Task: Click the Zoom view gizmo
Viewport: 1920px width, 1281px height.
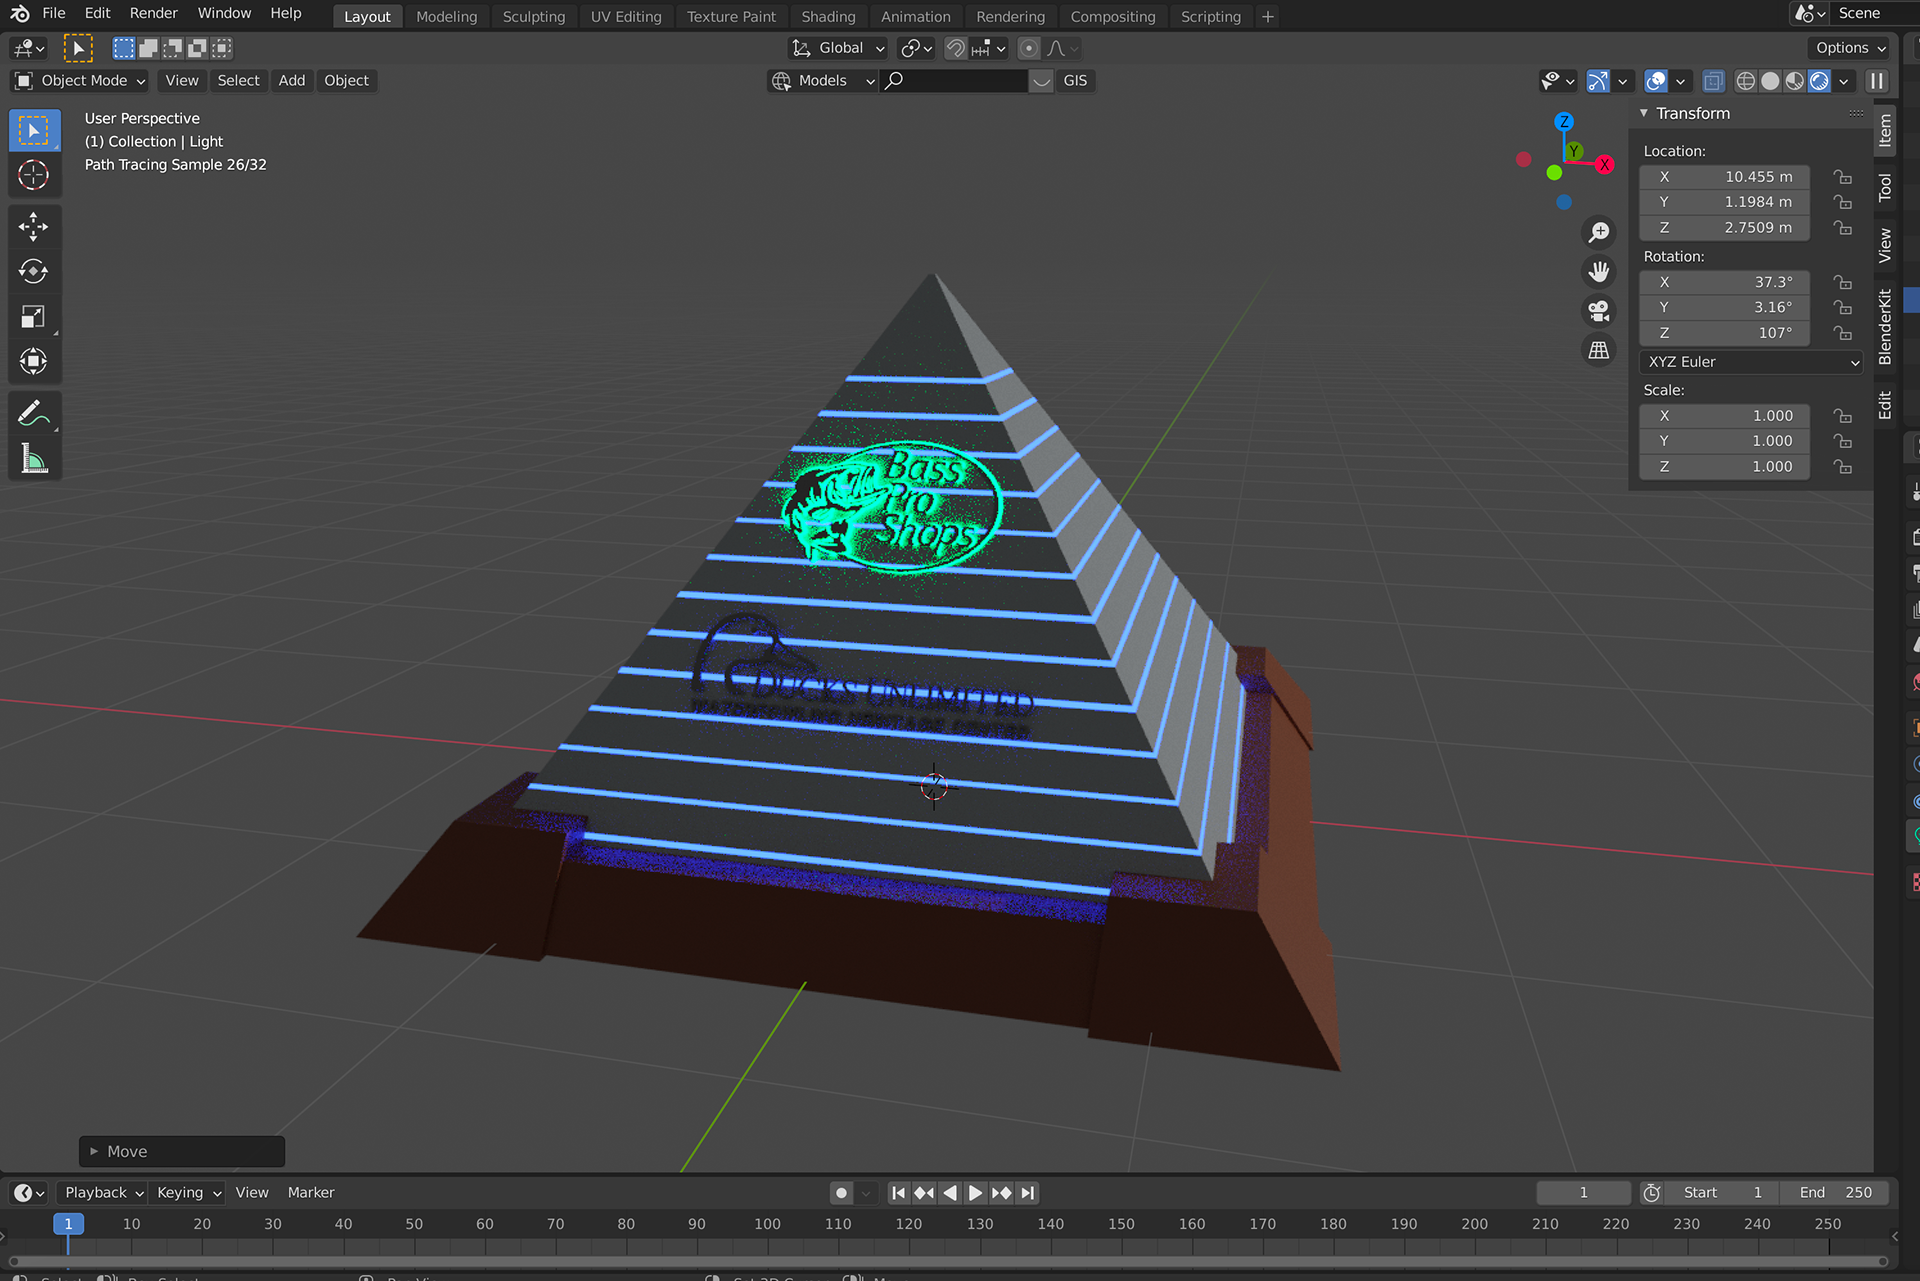Action: click(1599, 232)
